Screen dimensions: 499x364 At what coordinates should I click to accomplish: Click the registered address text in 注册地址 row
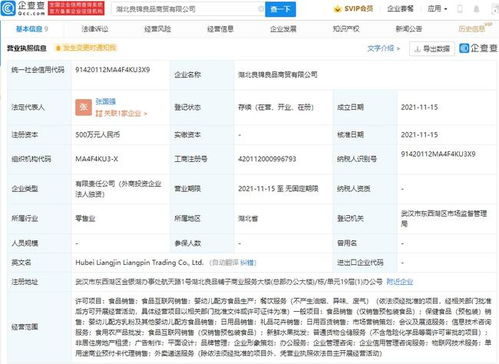coord(229,282)
